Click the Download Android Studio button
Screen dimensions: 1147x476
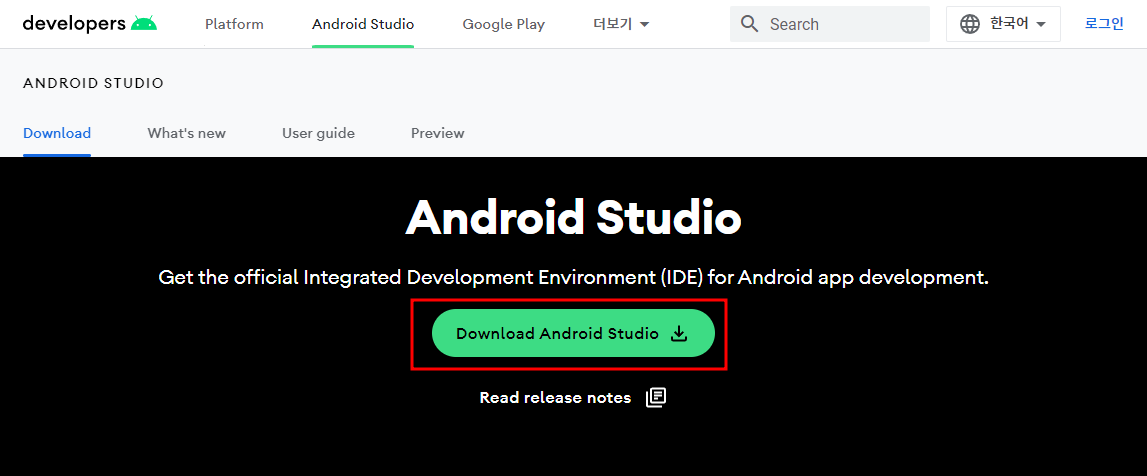click(x=573, y=333)
